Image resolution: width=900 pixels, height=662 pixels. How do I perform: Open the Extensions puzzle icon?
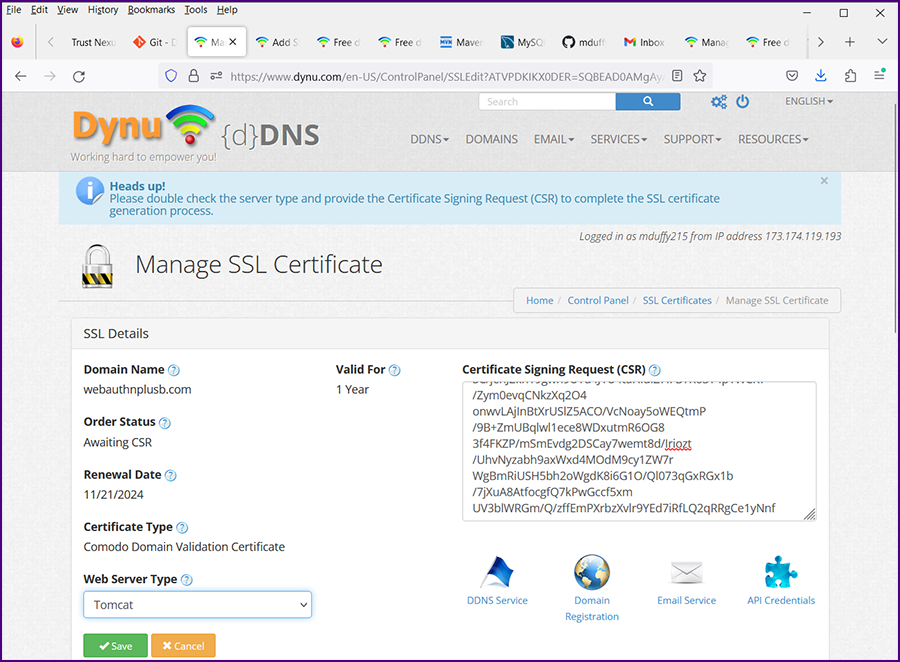click(x=851, y=76)
